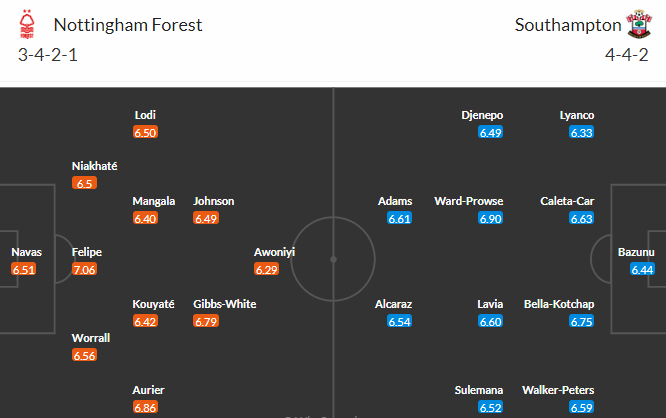Click Lyanco's 6.33 rating badge

(581, 132)
